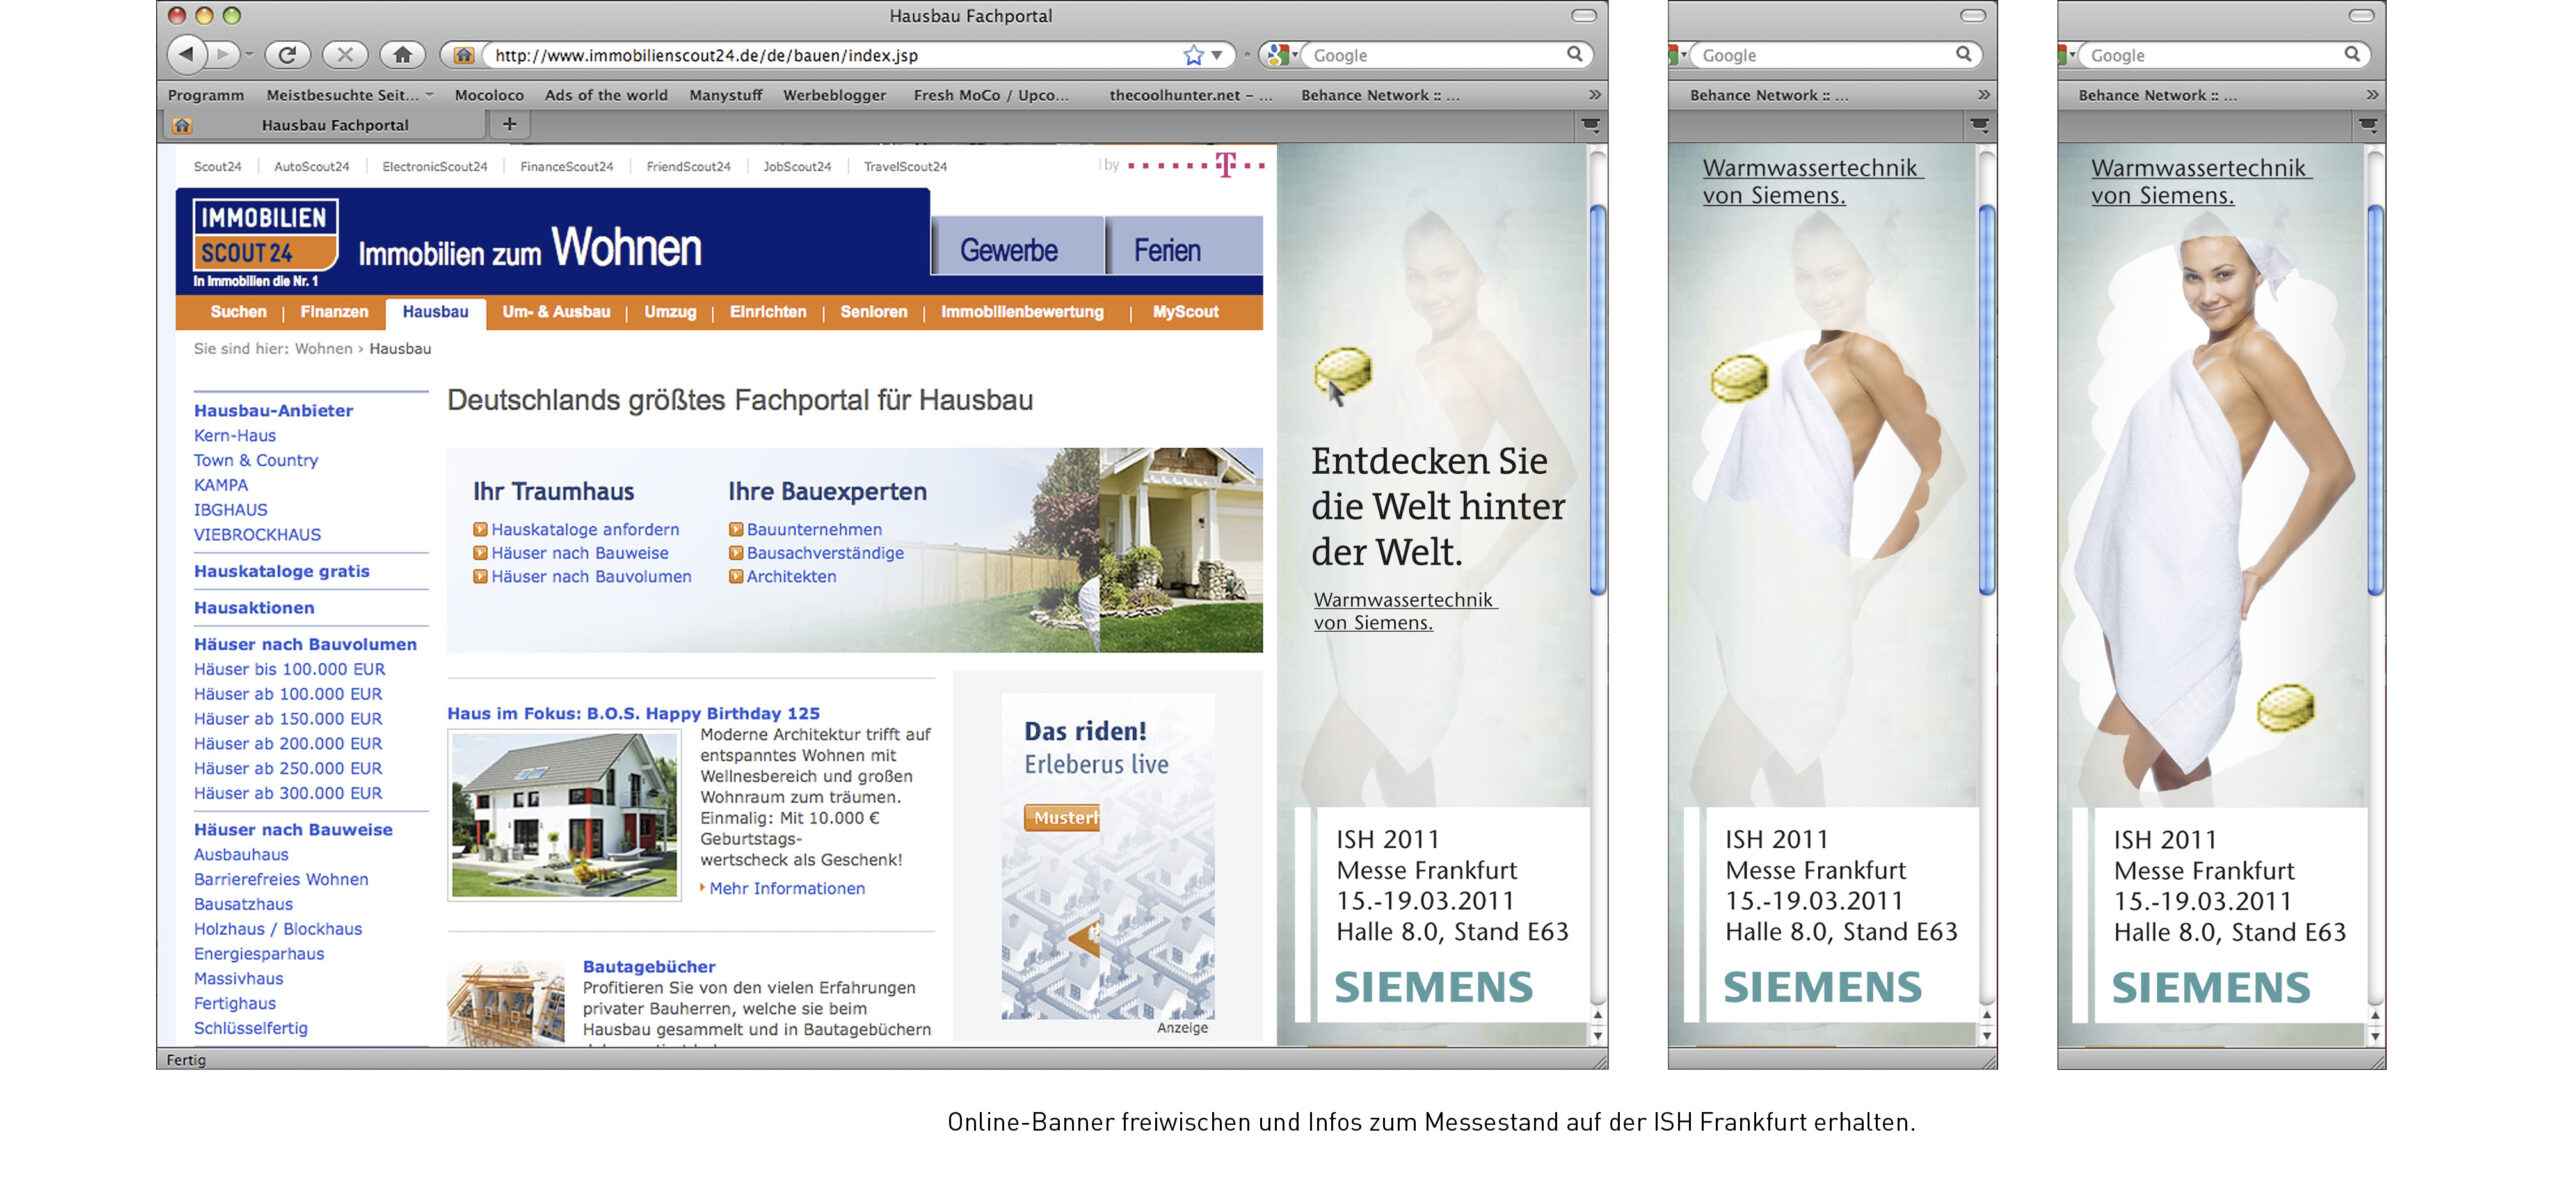Click the Telekom T logo
2560x1178 pixels.
click(x=1225, y=165)
